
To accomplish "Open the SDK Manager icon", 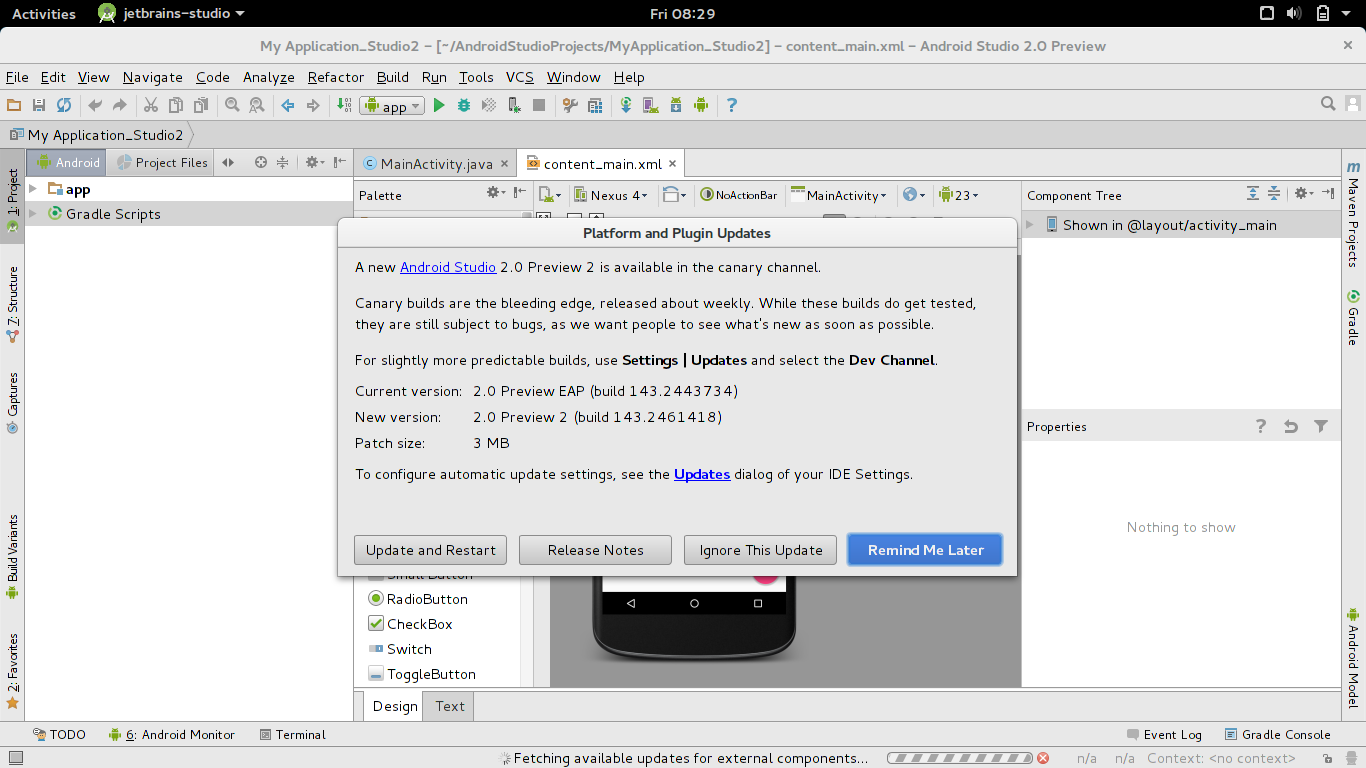I will [x=676, y=105].
